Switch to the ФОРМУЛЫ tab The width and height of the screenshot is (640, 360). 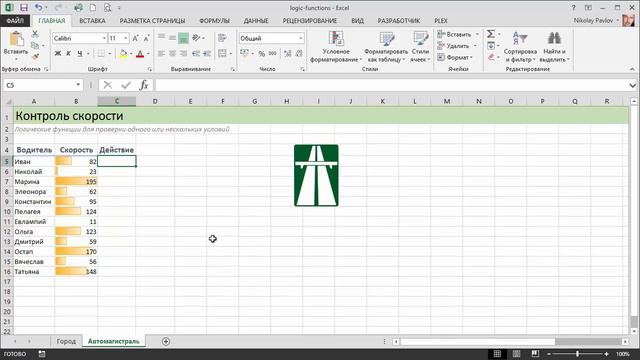tap(214, 20)
